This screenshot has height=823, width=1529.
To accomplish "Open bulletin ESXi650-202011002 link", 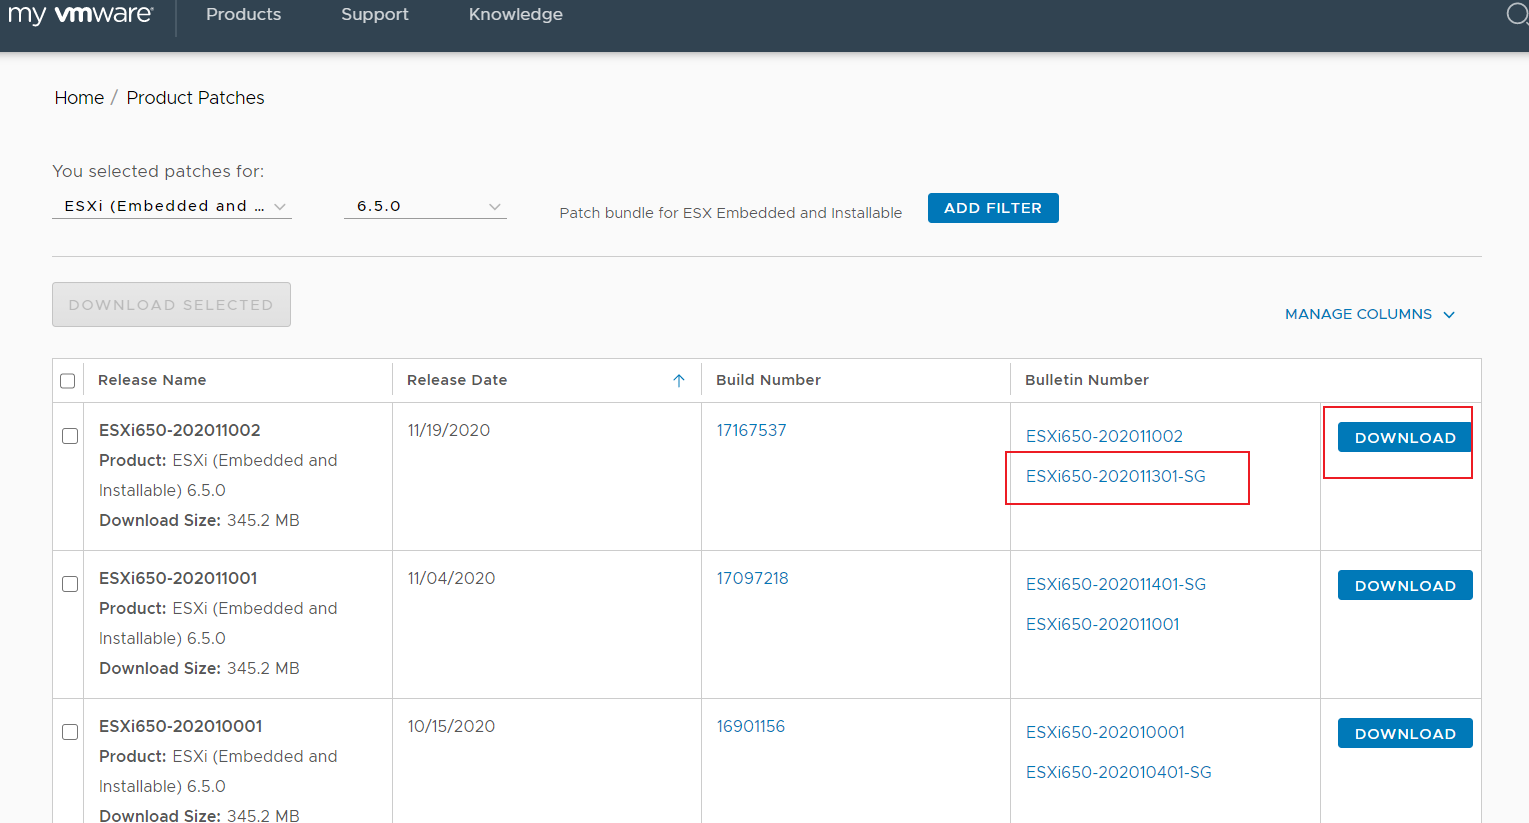I will pyautogui.click(x=1104, y=436).
